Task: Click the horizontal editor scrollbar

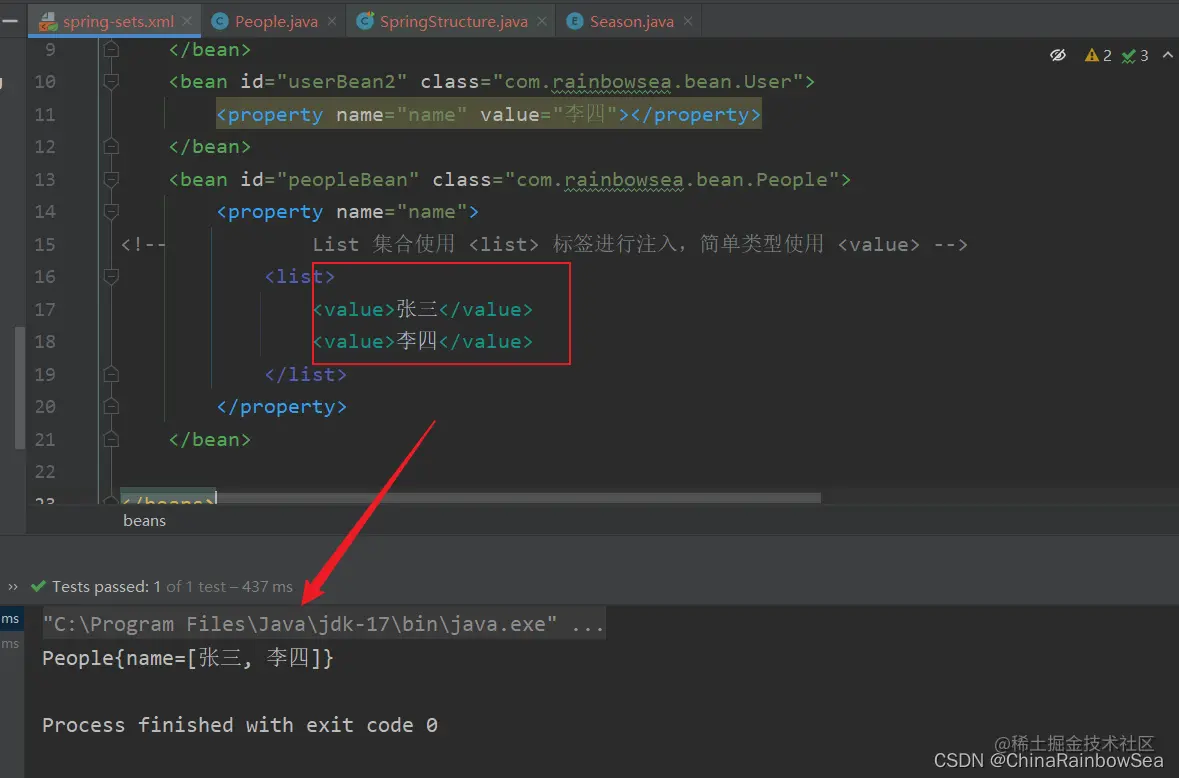Action: 519,498
